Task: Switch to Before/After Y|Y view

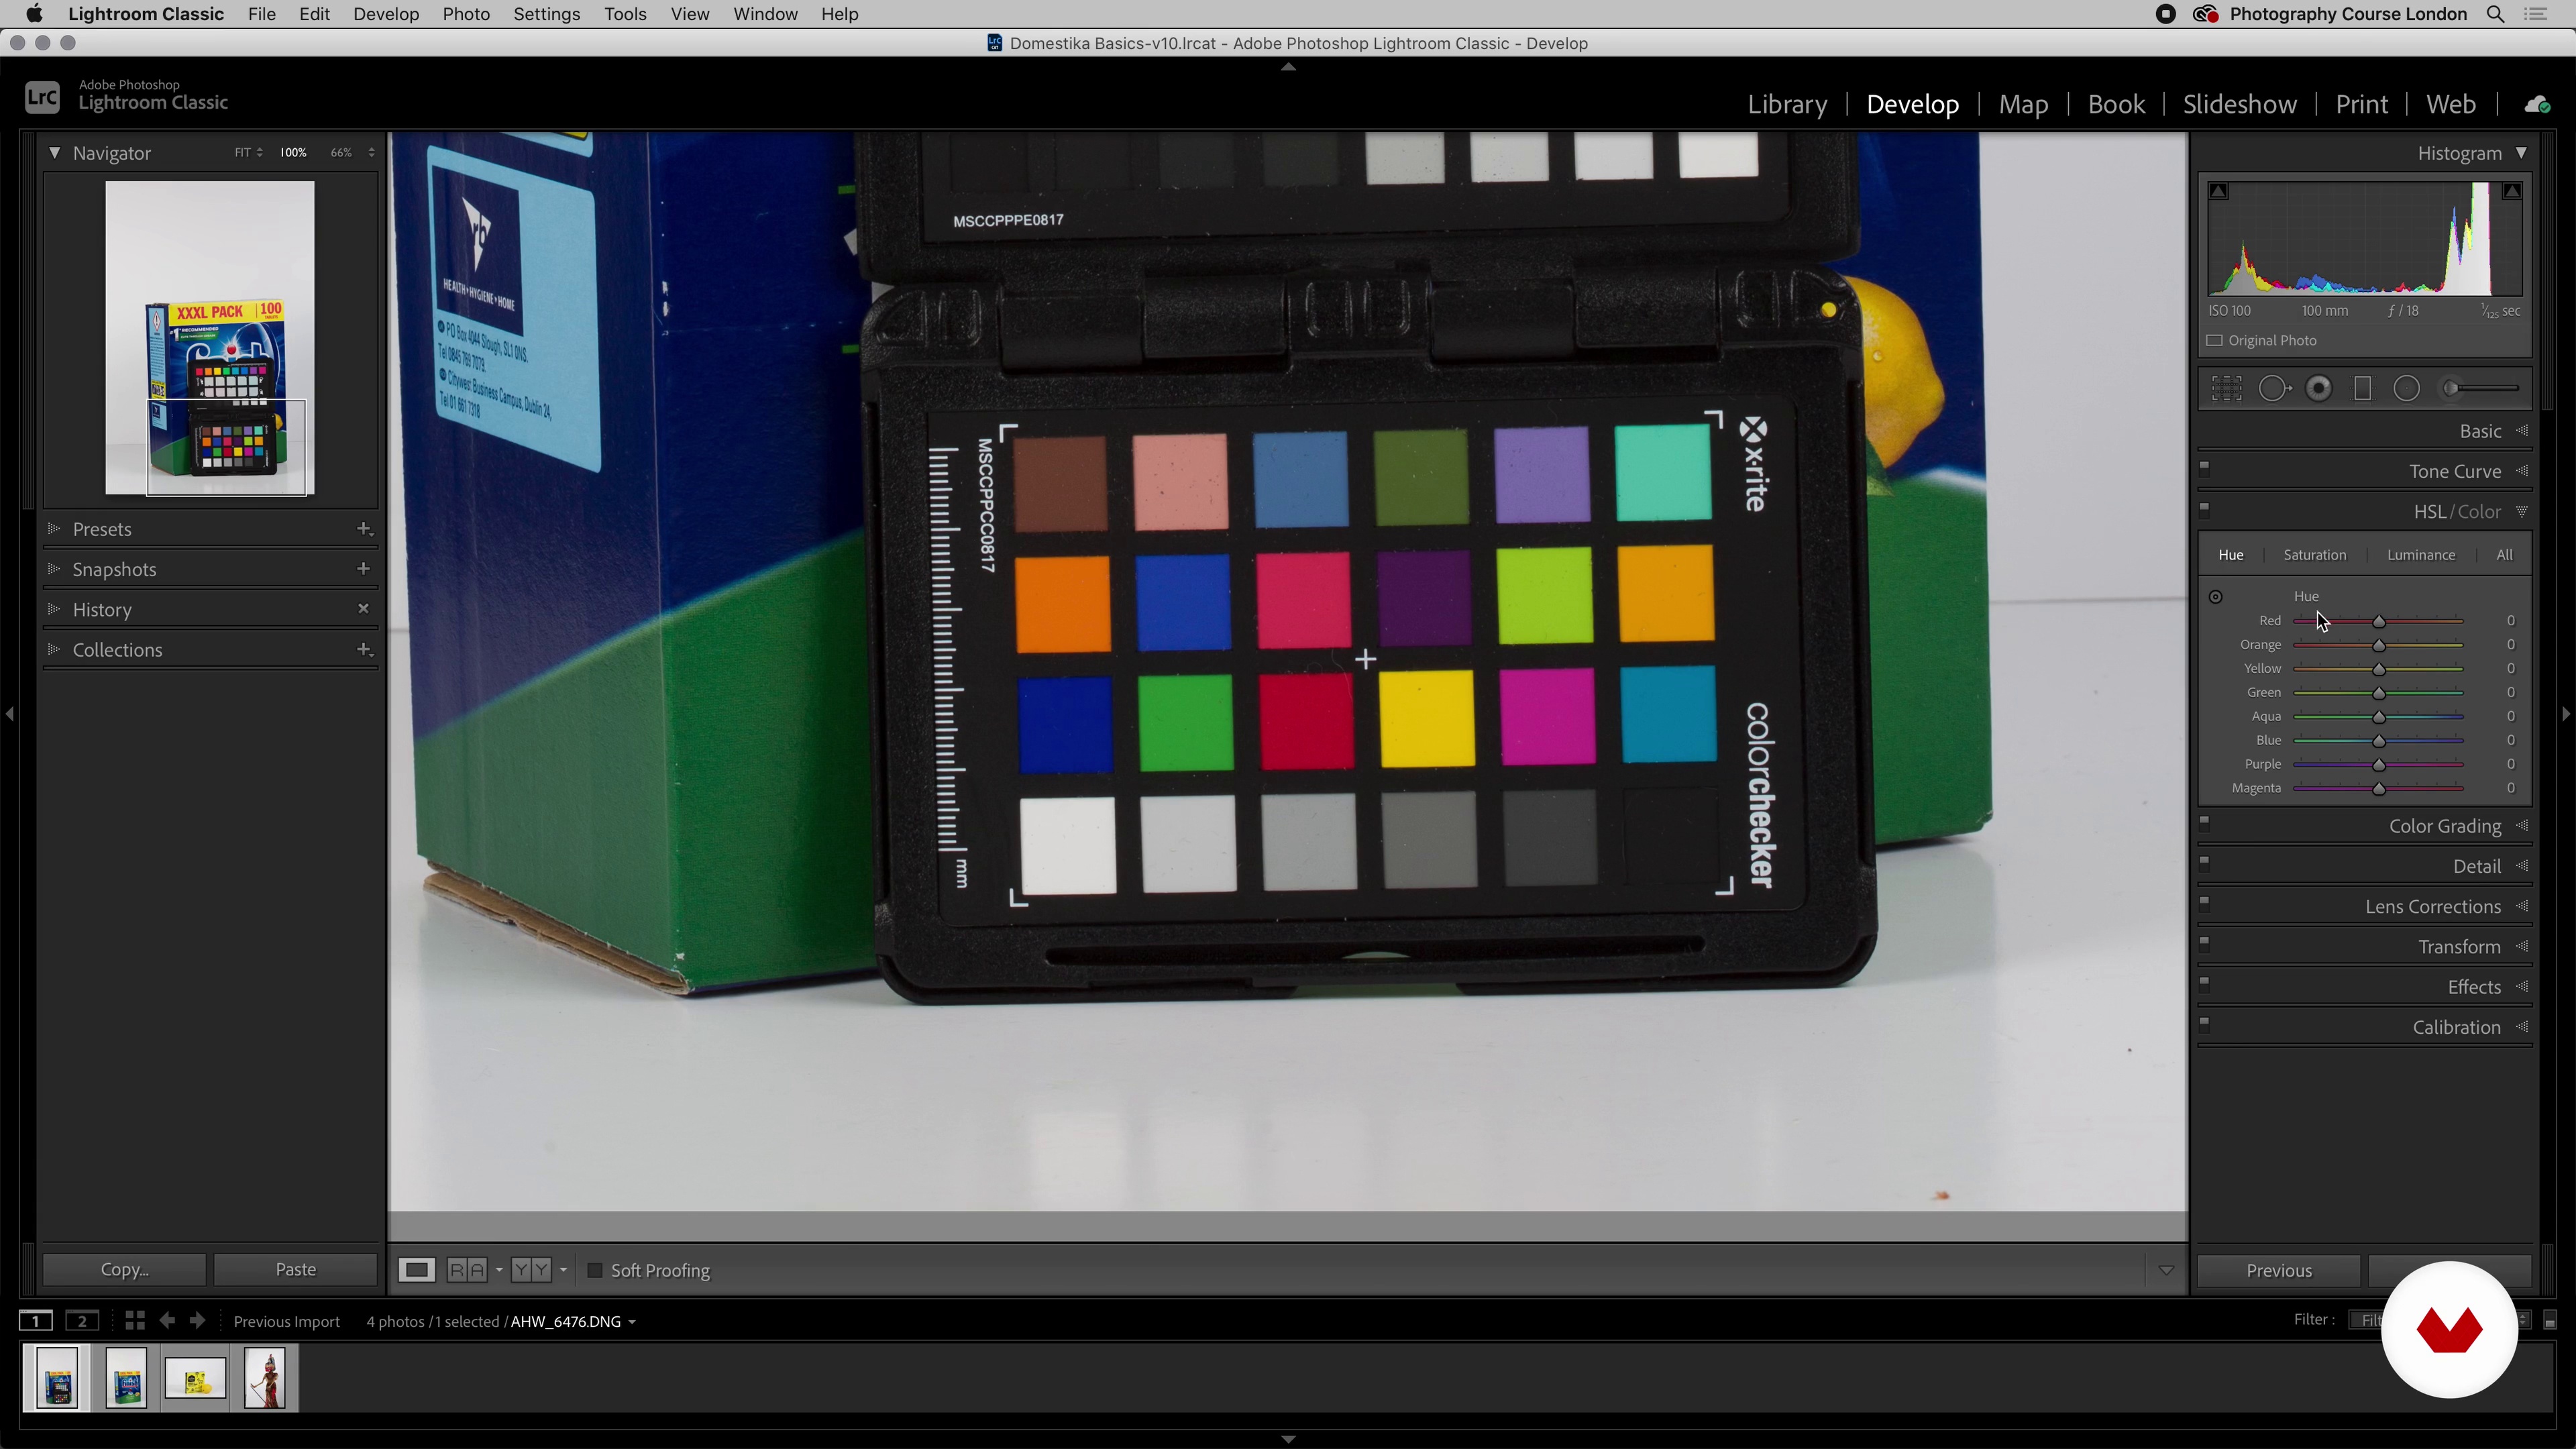Action: pyautogui.click(x=531, y=1271)
